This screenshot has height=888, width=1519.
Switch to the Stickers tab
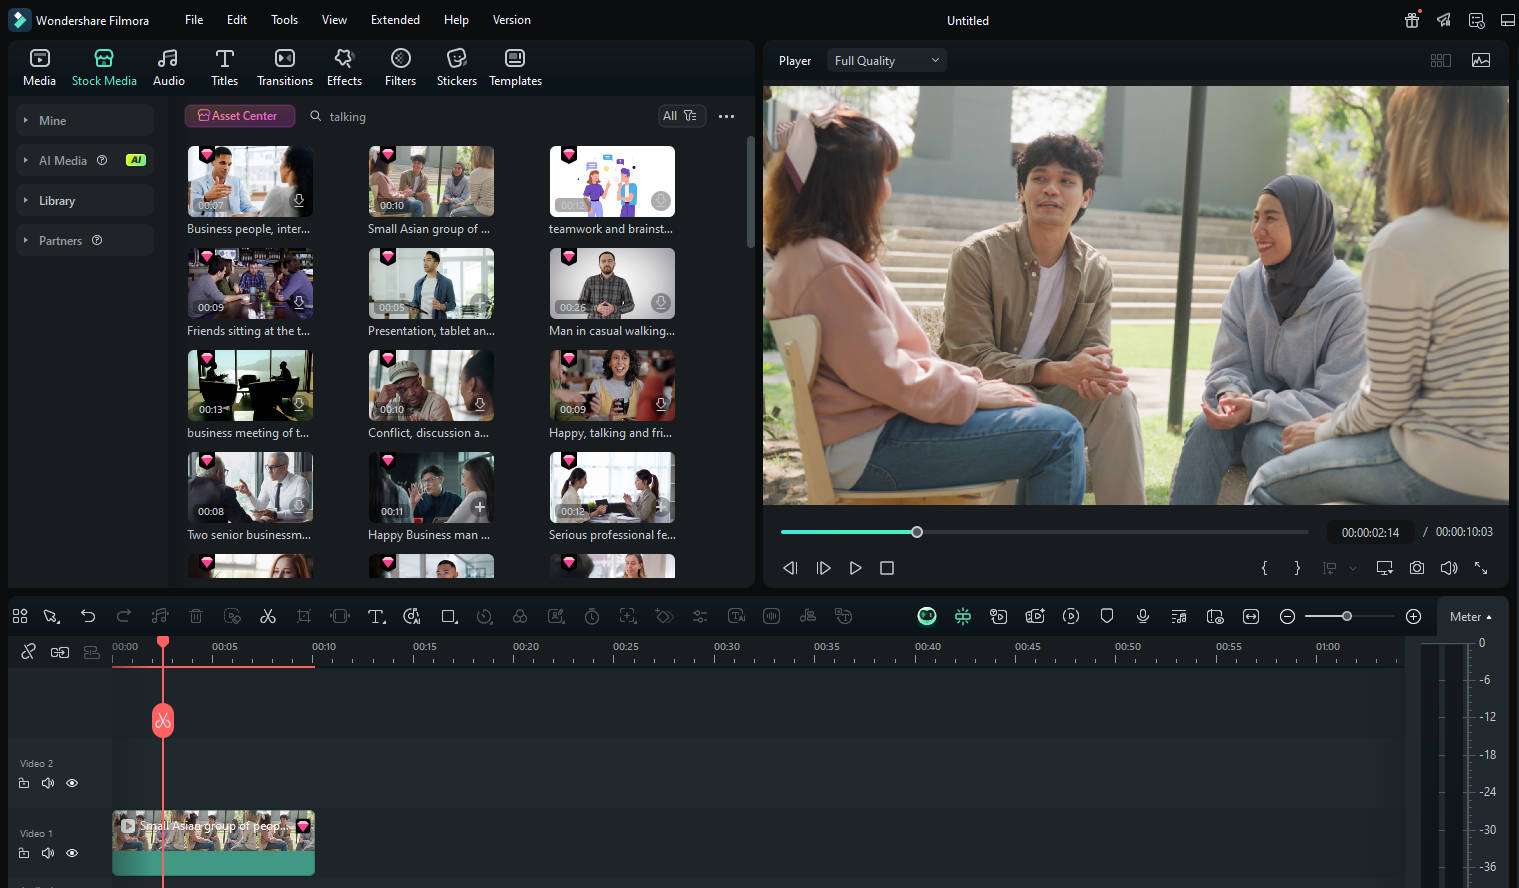(457, 67)
